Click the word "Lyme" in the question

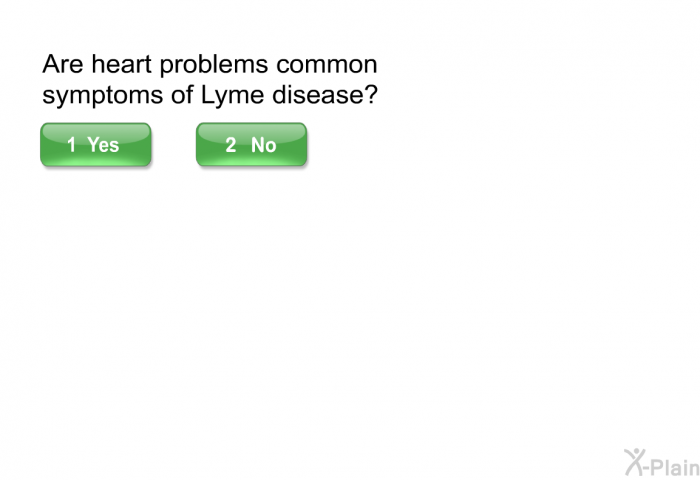pos(232,96)
